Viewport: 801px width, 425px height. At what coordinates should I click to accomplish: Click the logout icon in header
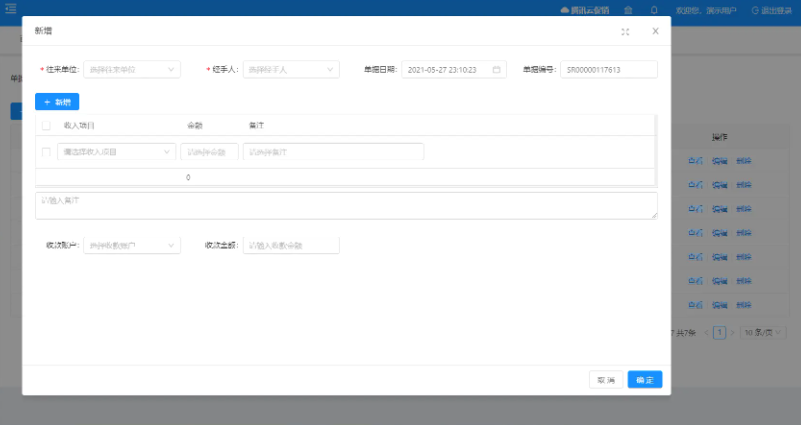coord(755,10)
